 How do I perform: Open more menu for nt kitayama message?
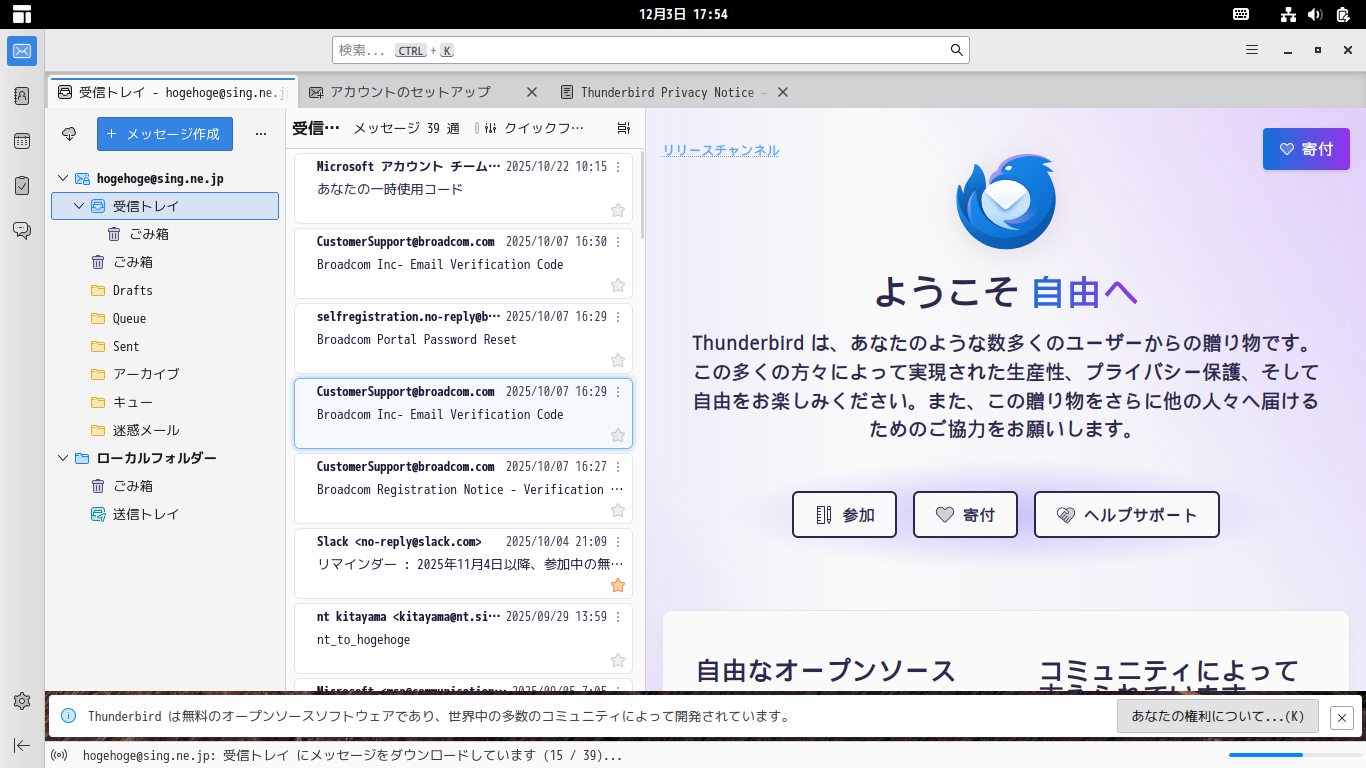tap(618, 617)
